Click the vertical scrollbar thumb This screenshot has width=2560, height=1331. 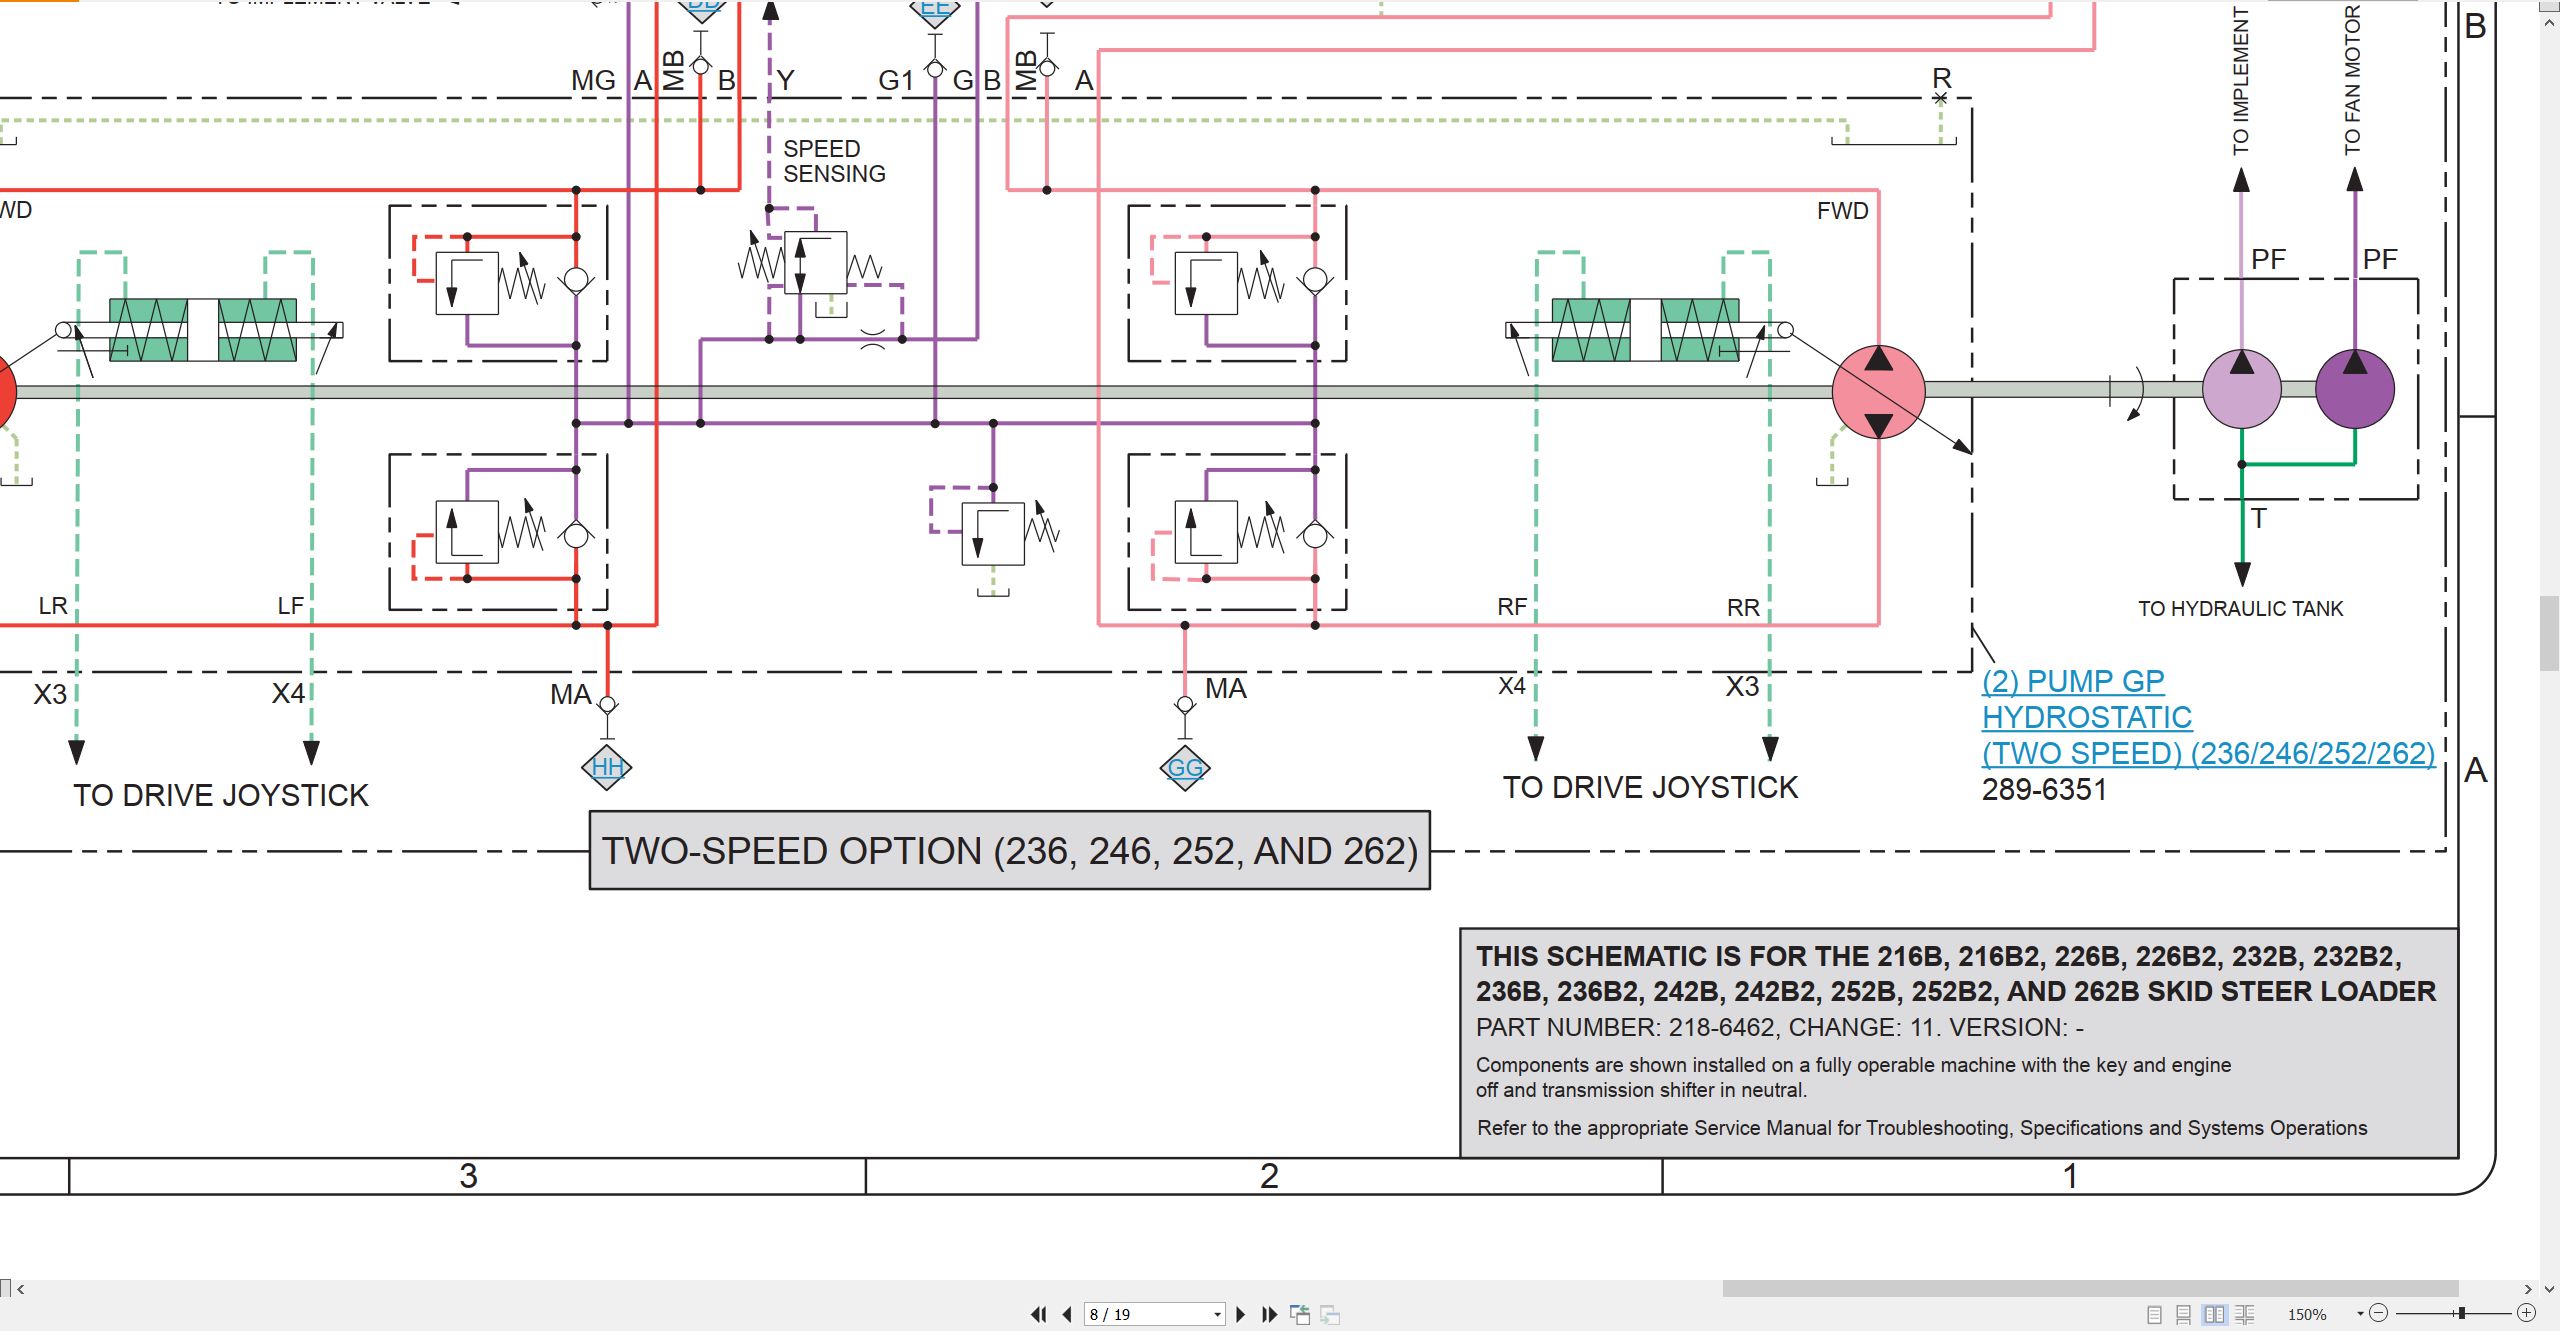(x=2549, y=633)
